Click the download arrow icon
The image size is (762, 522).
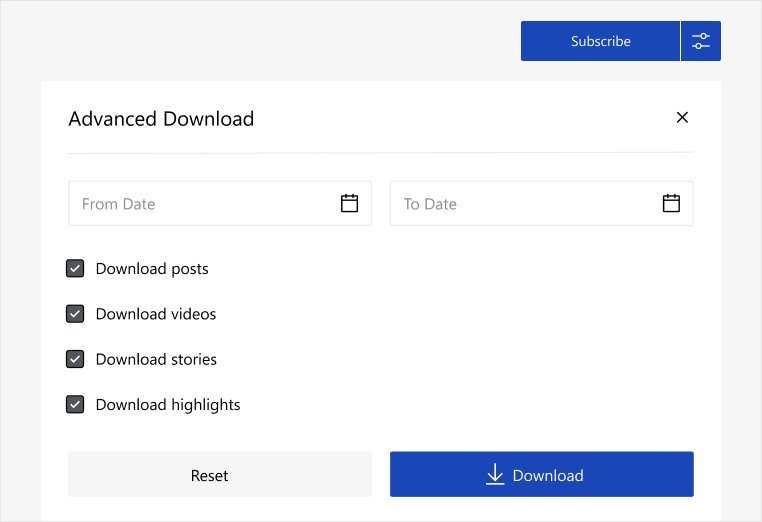495,475
